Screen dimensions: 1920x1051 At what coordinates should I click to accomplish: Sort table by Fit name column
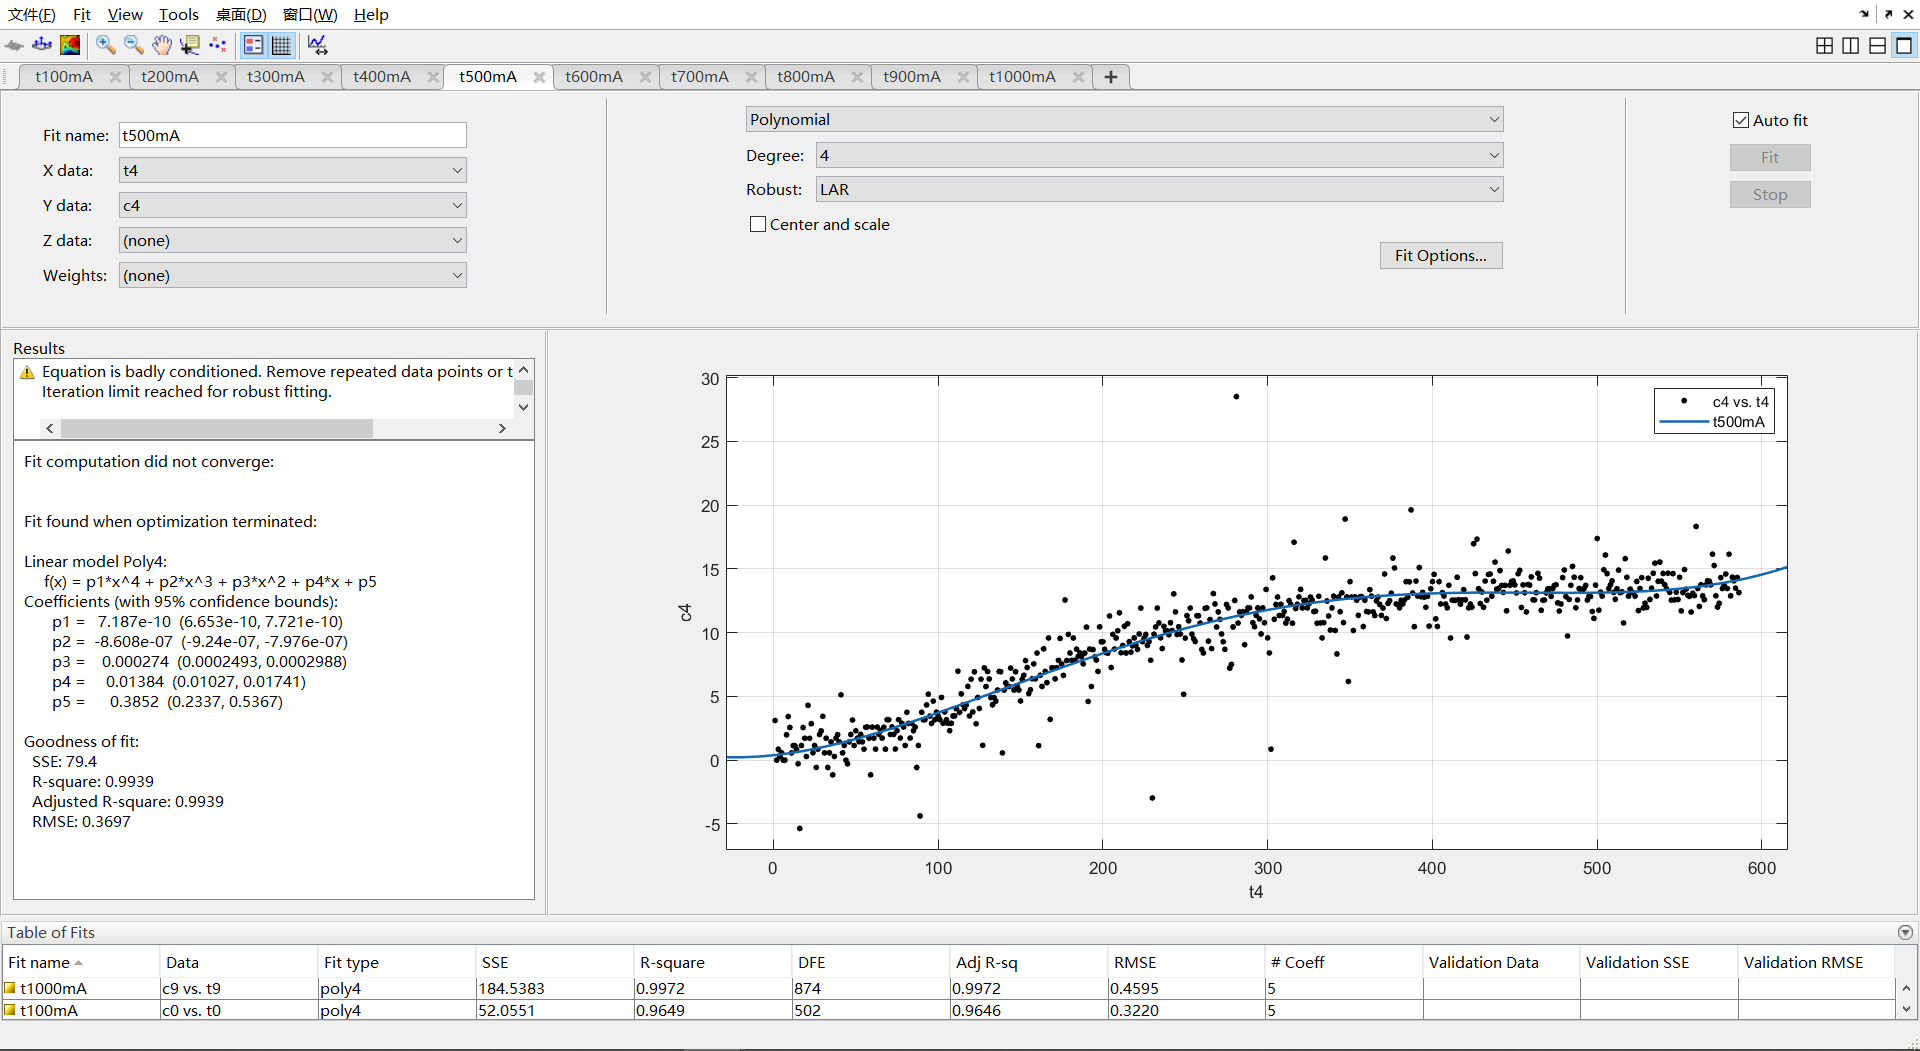click(80, 962)
